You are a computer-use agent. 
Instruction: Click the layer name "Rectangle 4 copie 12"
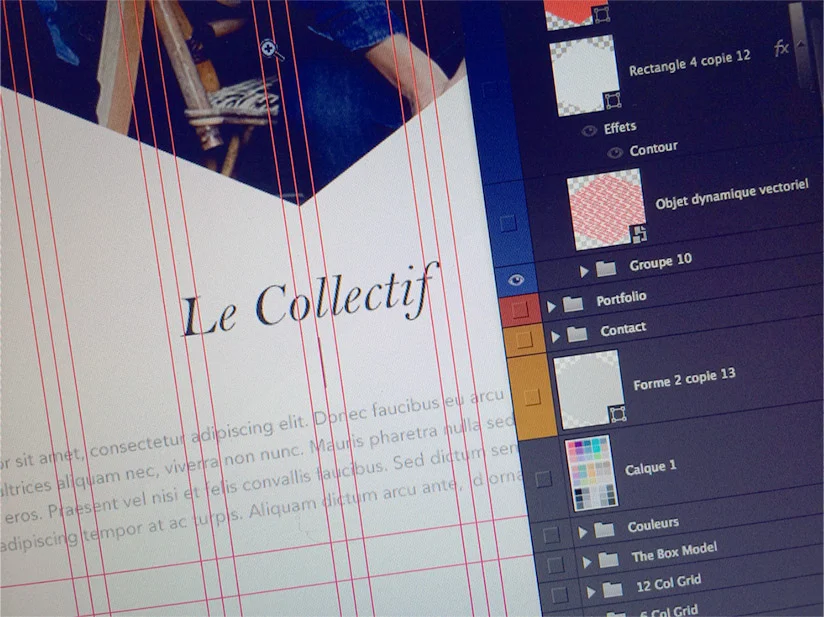689,63
